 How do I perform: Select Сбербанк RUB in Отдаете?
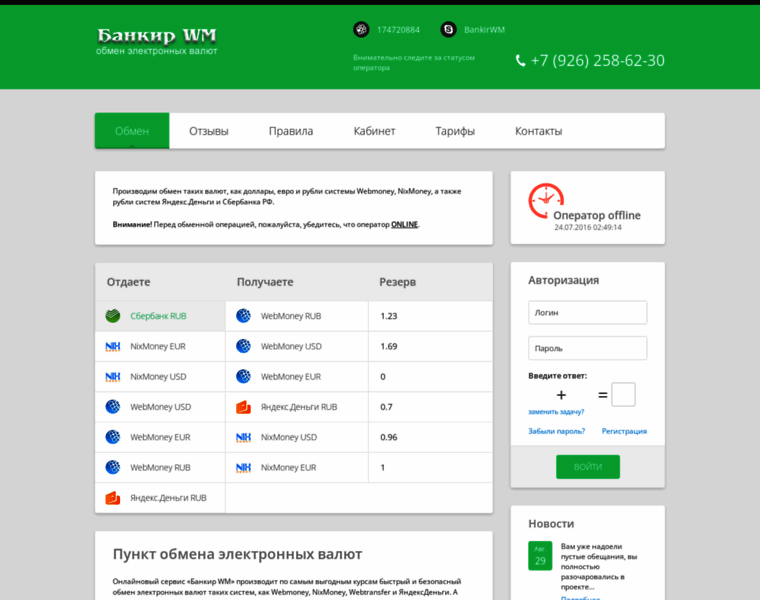pyautogui.click(x=160, y=316)
